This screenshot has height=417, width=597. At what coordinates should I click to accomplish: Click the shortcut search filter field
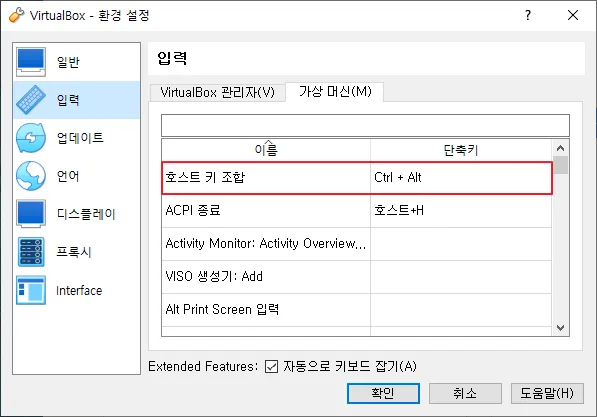click(x=365, y=125)
